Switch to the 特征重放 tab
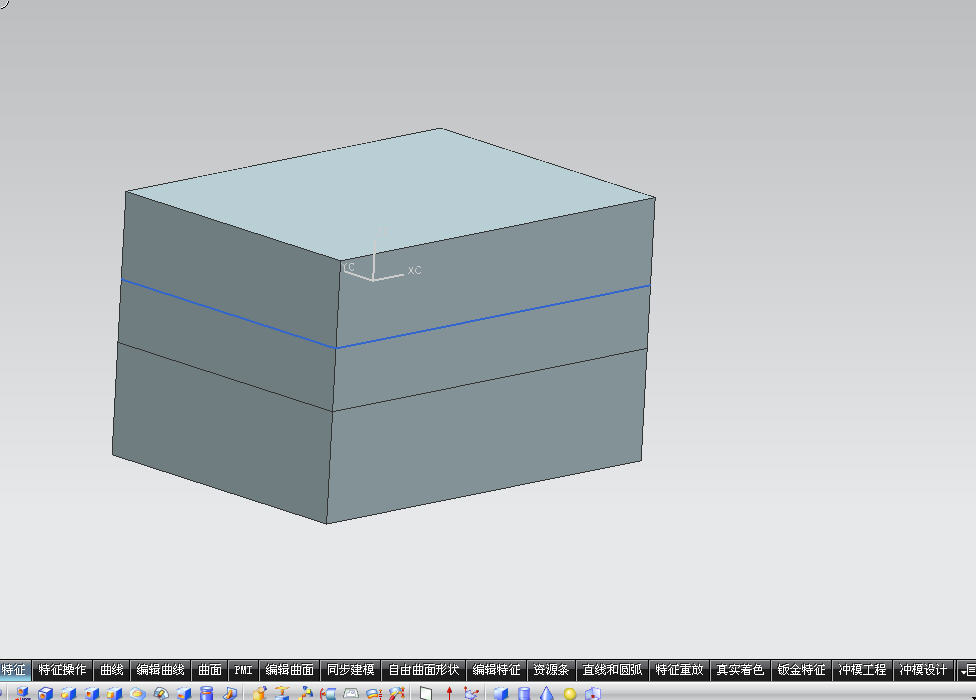The height and width of the screenshot is (700, 976). 679,670
